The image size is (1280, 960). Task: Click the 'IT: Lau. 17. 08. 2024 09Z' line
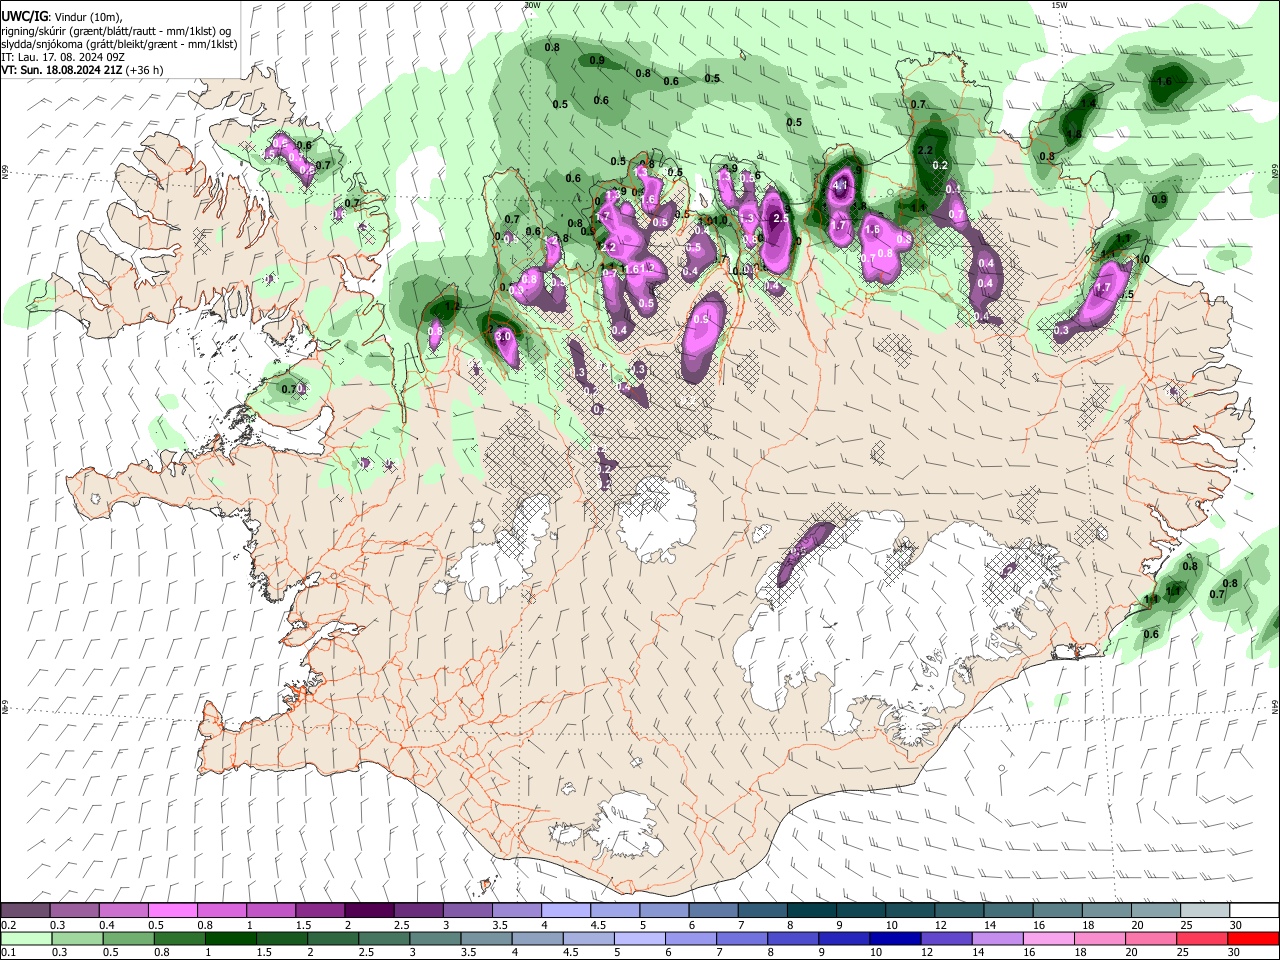pos(63,57)
